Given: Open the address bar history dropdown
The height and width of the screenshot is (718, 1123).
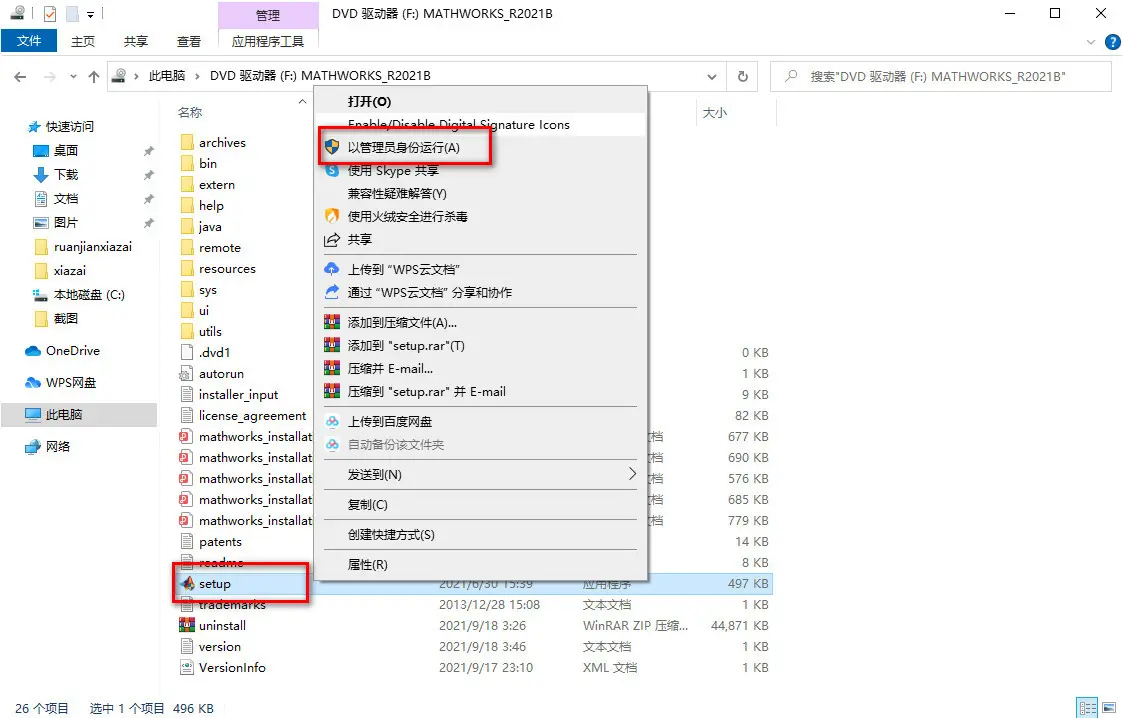Looking at the screenshot, I should (x=711, y=77).
